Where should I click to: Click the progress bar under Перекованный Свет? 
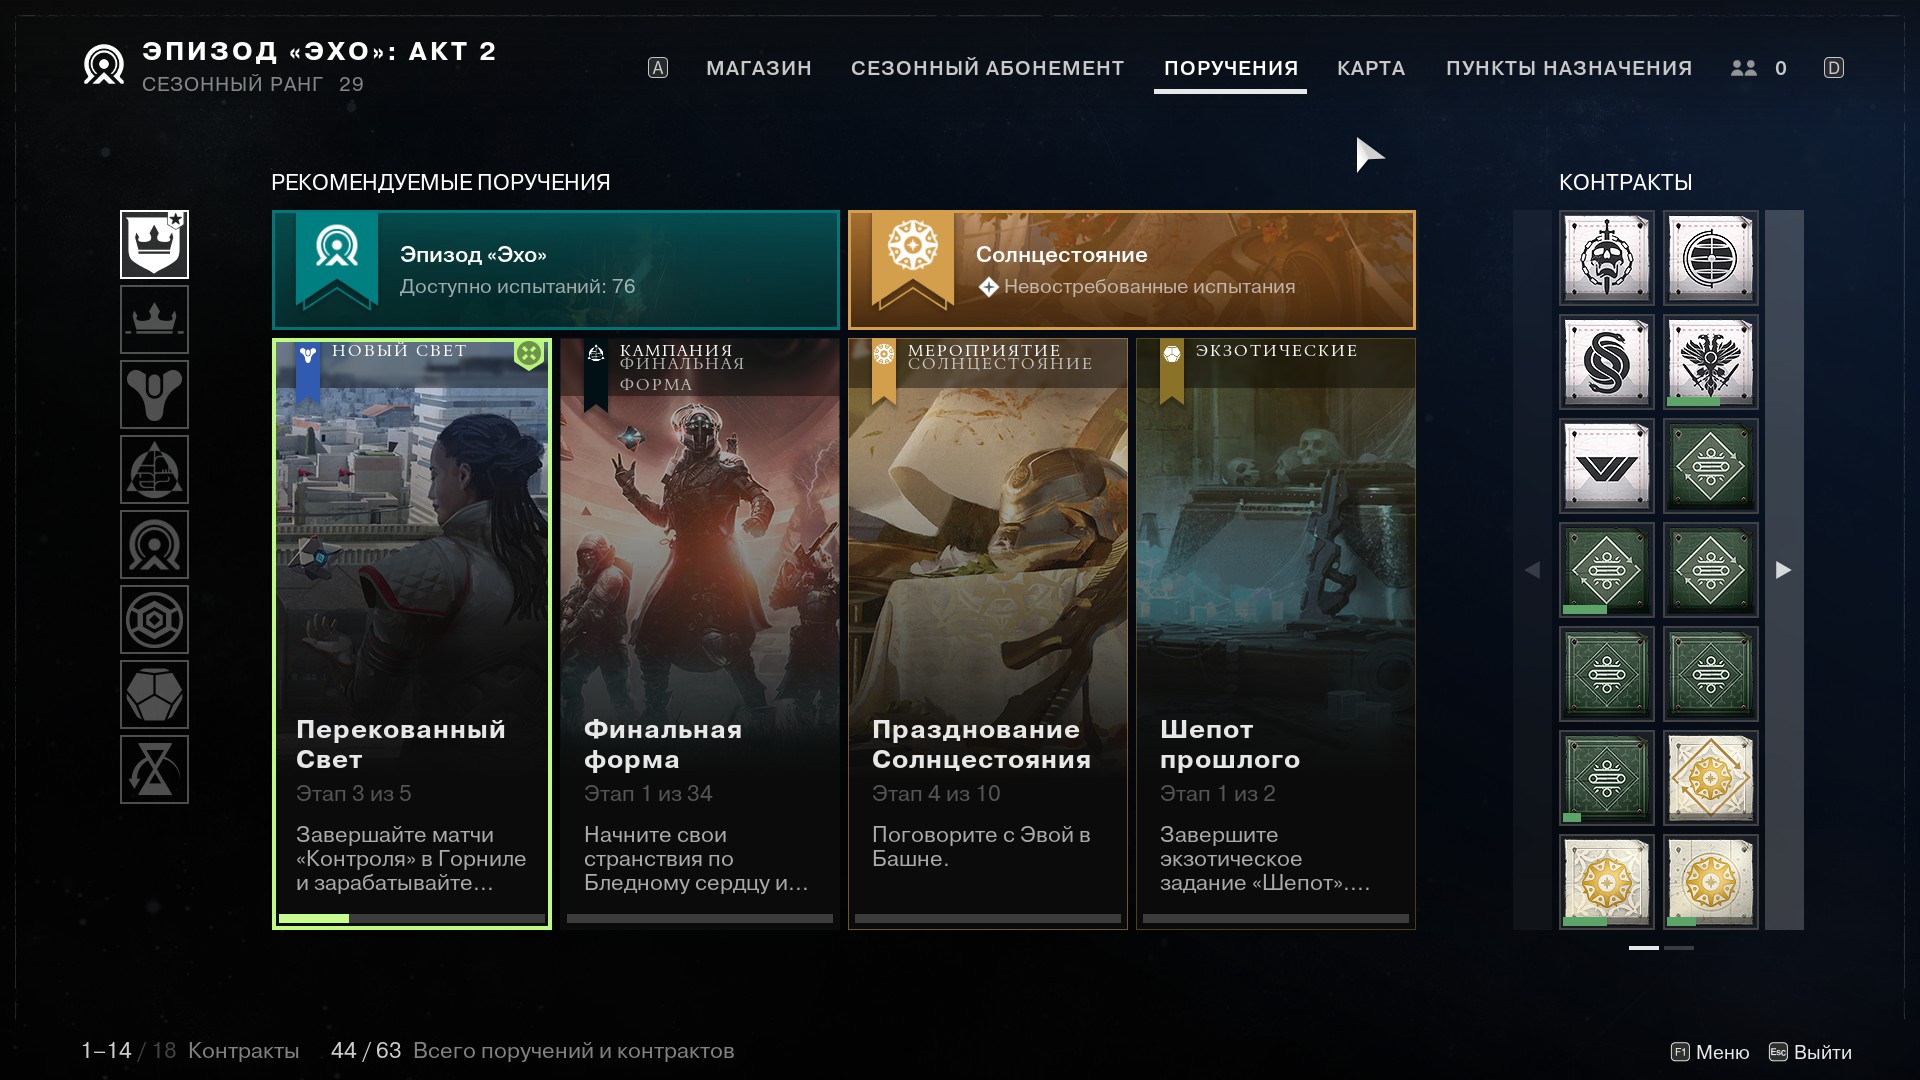(x=412, y=918)
